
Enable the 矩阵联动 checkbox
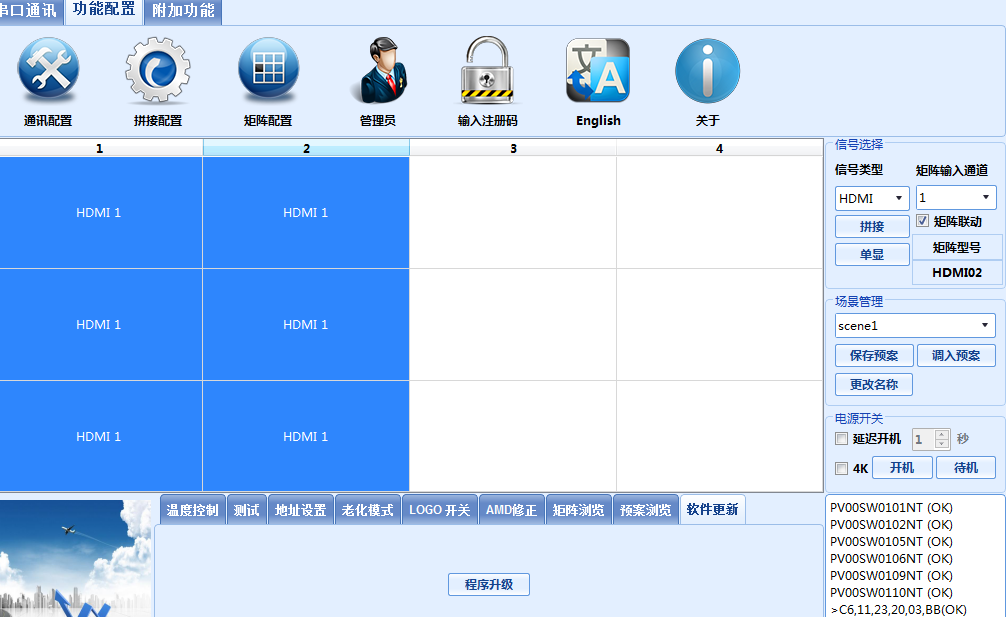click(x=923, y=221)
